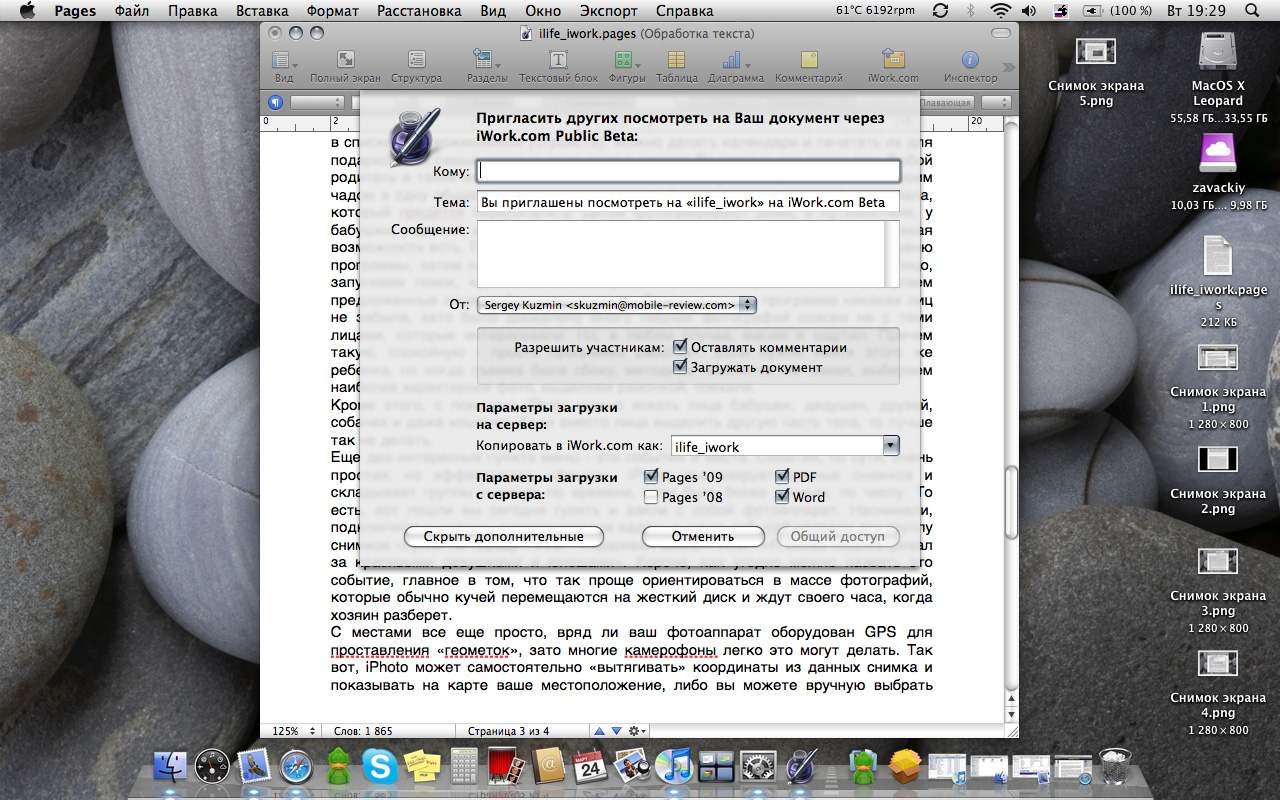Image resolution: width=1280 pixels, height=800 pixels.
Task: Open the Формат menu
Action: pos(332,10)
